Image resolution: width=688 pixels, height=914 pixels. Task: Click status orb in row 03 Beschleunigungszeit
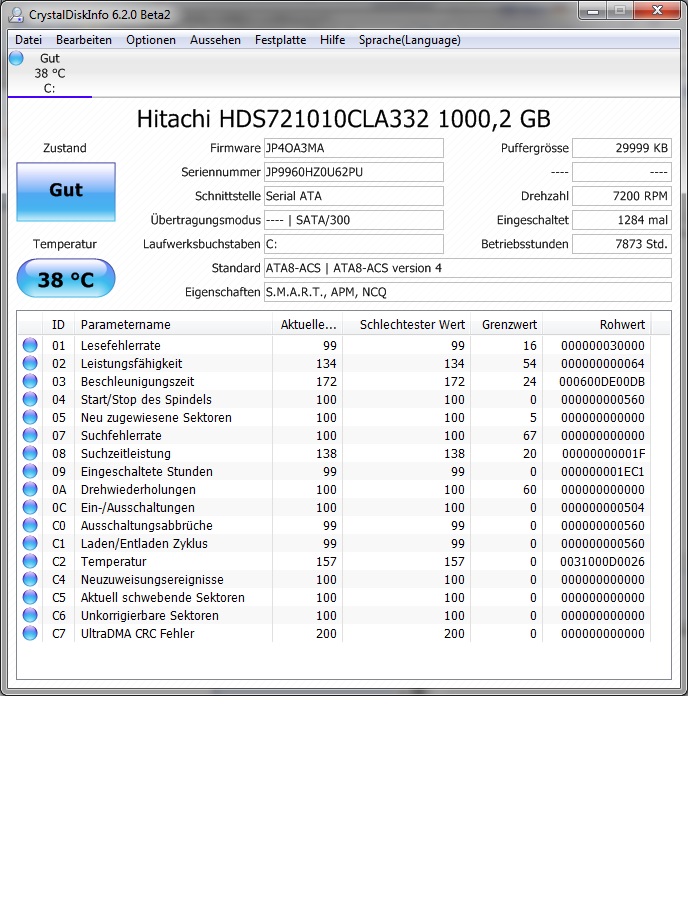click(x=30, y=381)
